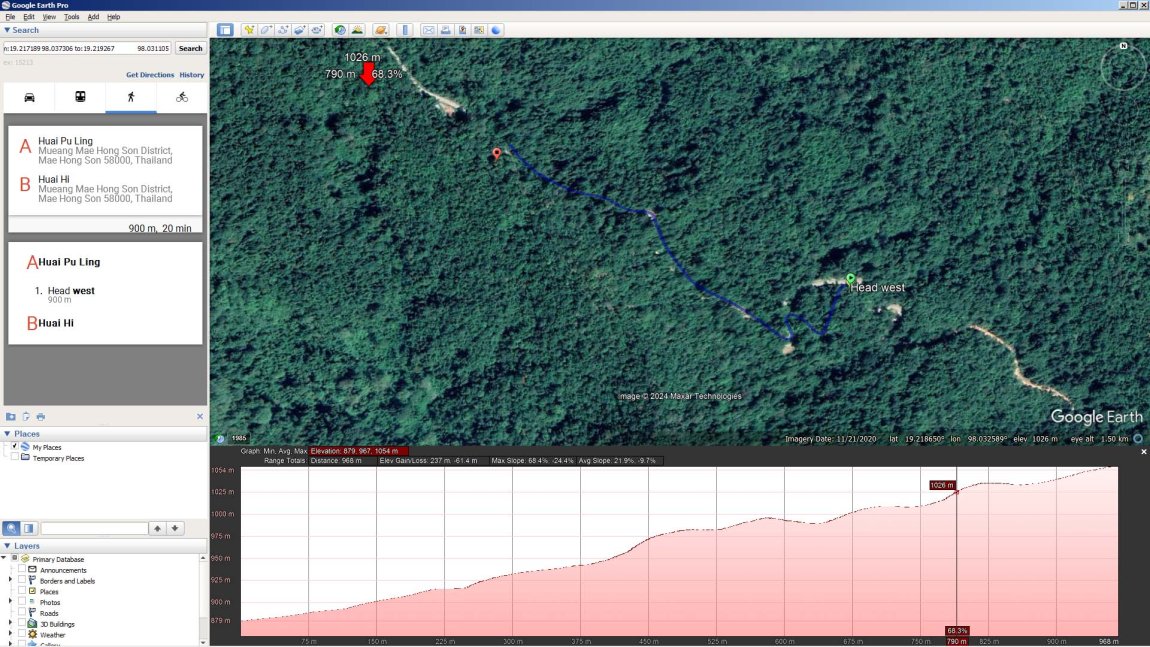The width and height of the screenshot is (1150, 647).
Task: Enable the 3D Buildings layer
Action: (23, 624)
